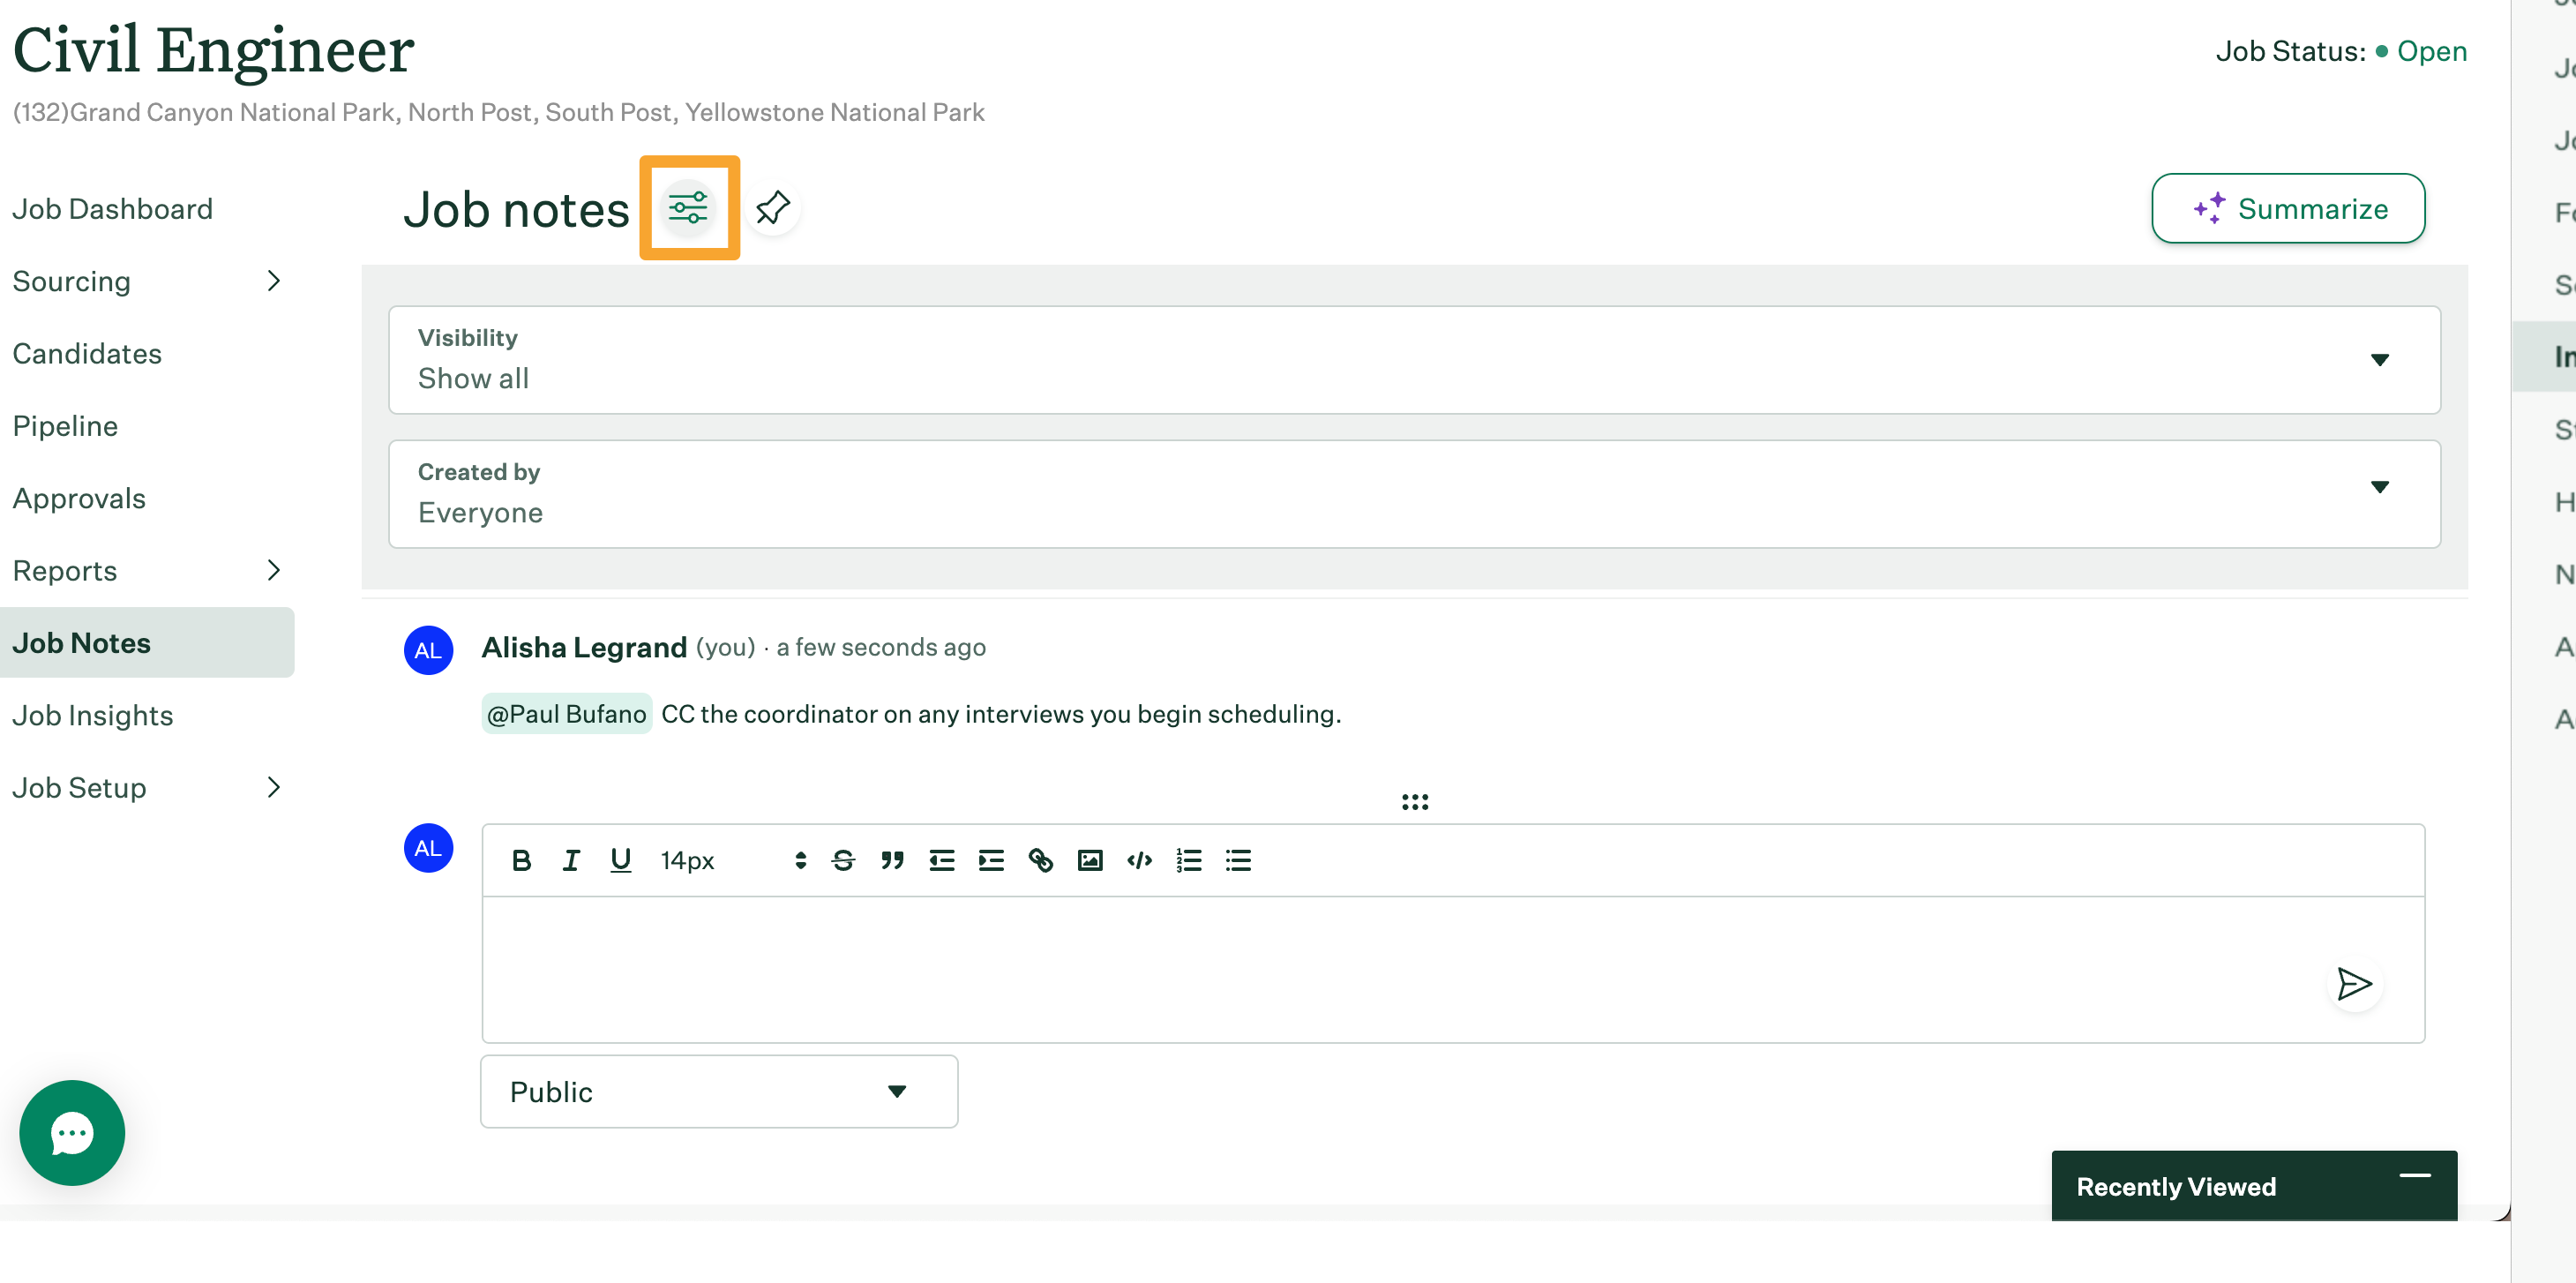Image resolution: width=2576 pixels, height=1283 pixels.
Task: Insert an image into the note
Action: click(1089, 860)
